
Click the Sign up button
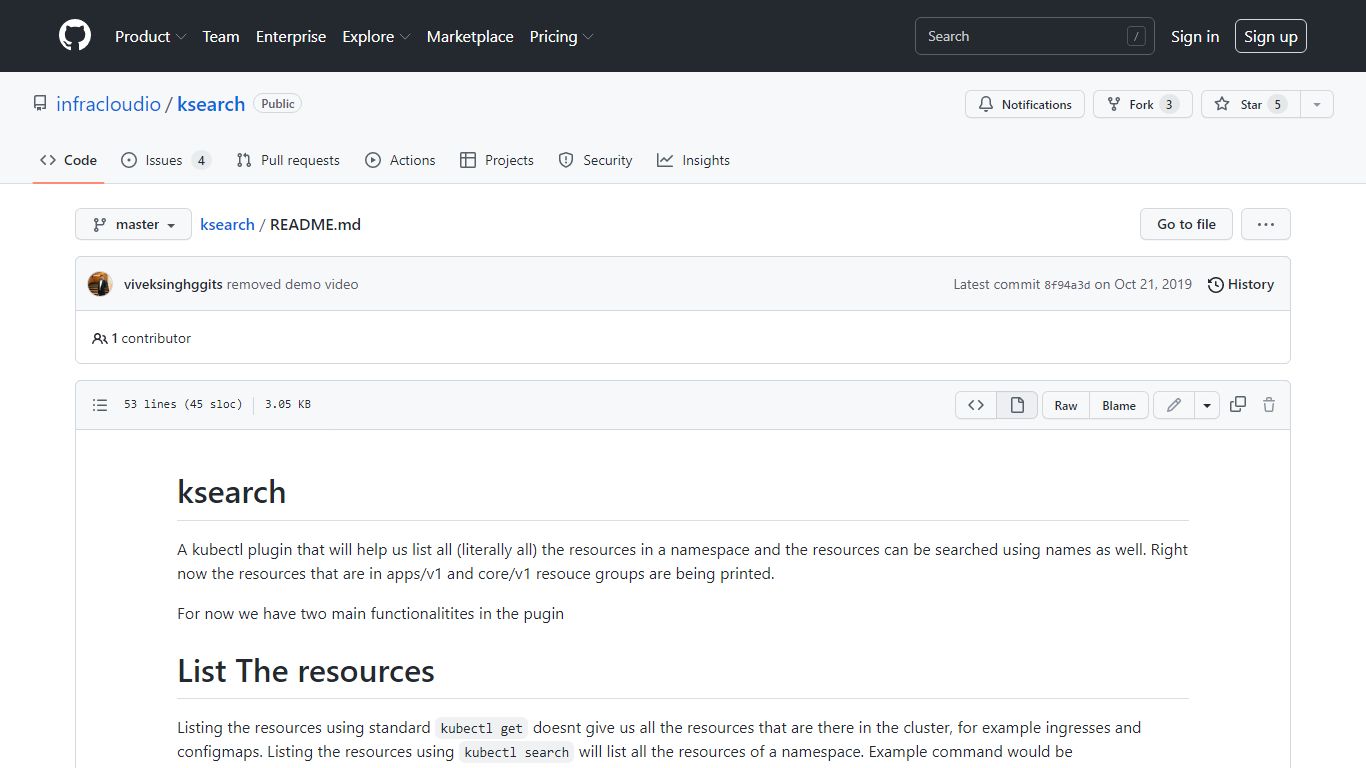(1271, 36)
